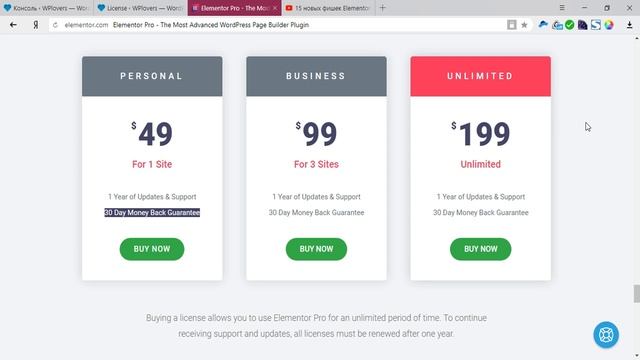
Task: Open the browser hamburger menu
Action: (562, 8)
